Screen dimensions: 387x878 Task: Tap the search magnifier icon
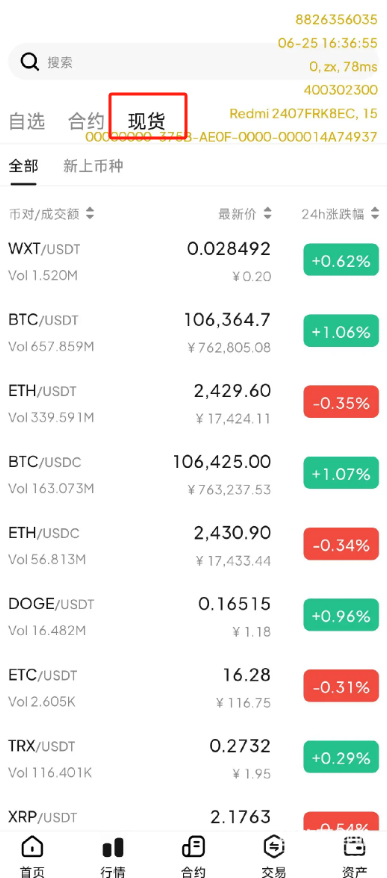coord(29,62)
